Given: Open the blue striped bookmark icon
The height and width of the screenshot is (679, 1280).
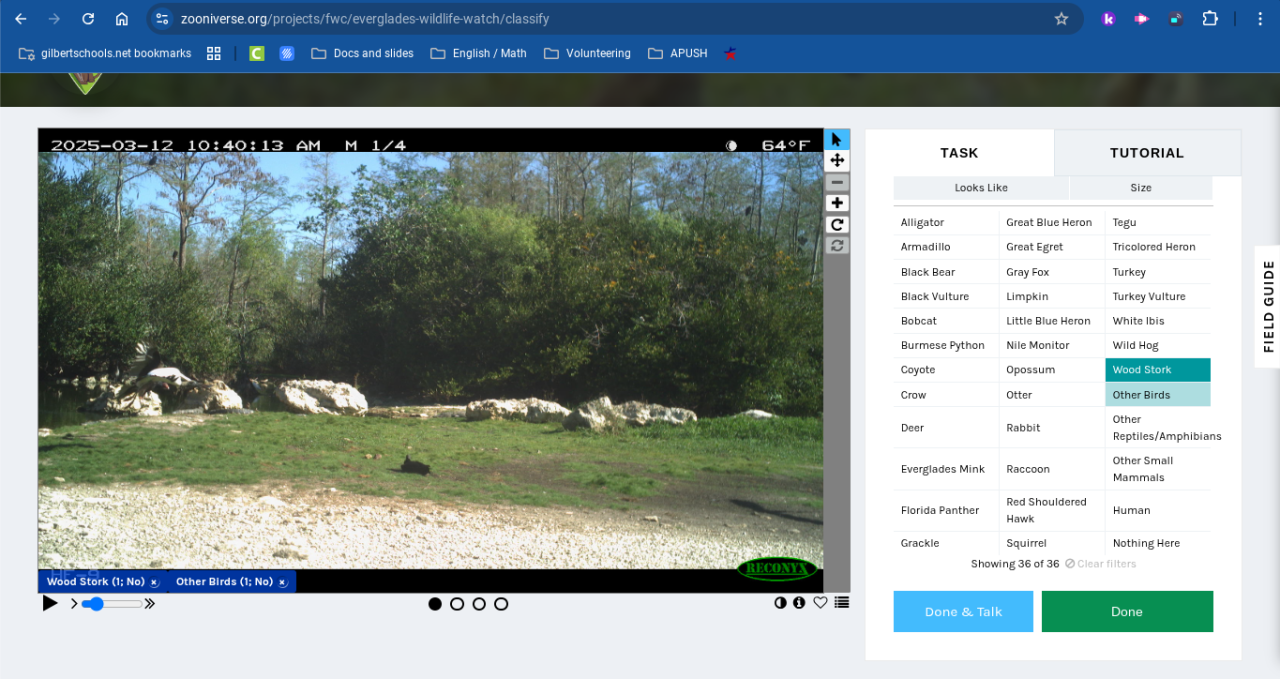Looking at the screenshot, I should pyautogui.click(x=287, y=53).
